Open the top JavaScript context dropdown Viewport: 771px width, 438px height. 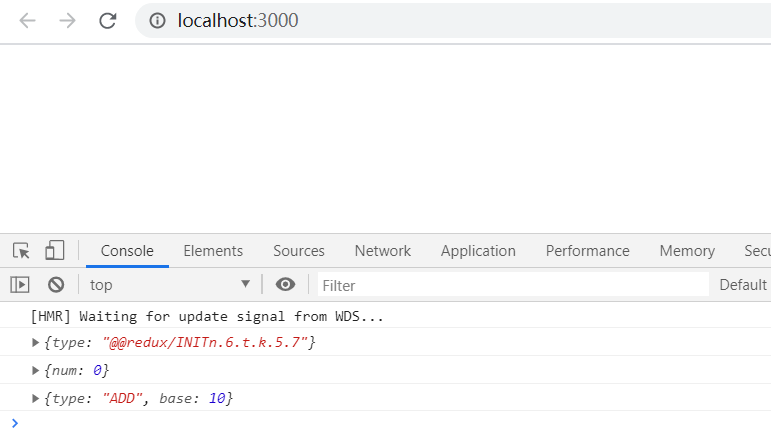(170, 285)
